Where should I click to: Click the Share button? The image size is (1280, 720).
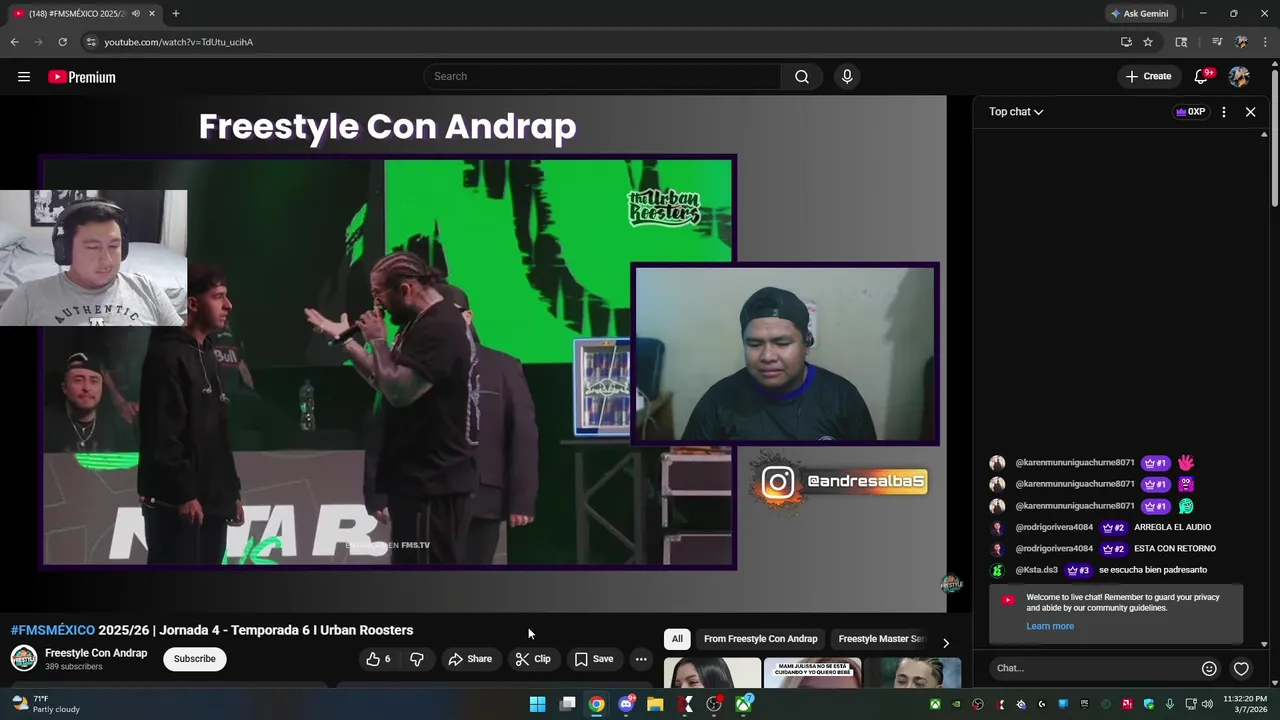470,659
